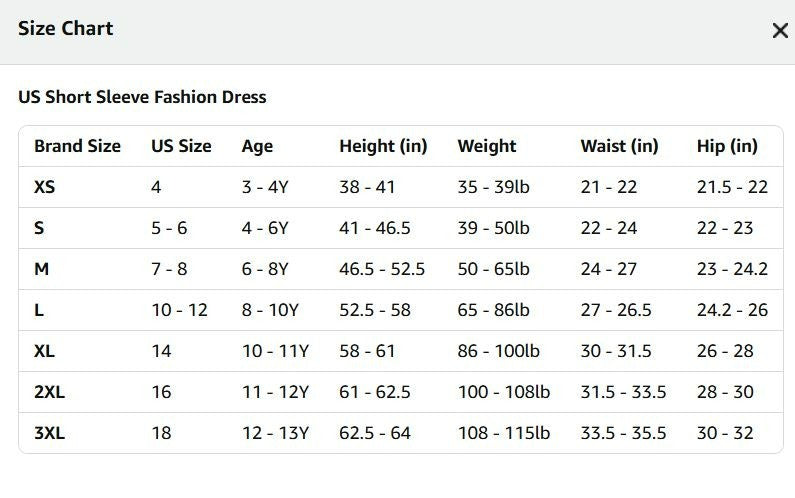Select the 3XL brand size cell
The height and width of the screenshot is (498, 795).
(49, 433)
